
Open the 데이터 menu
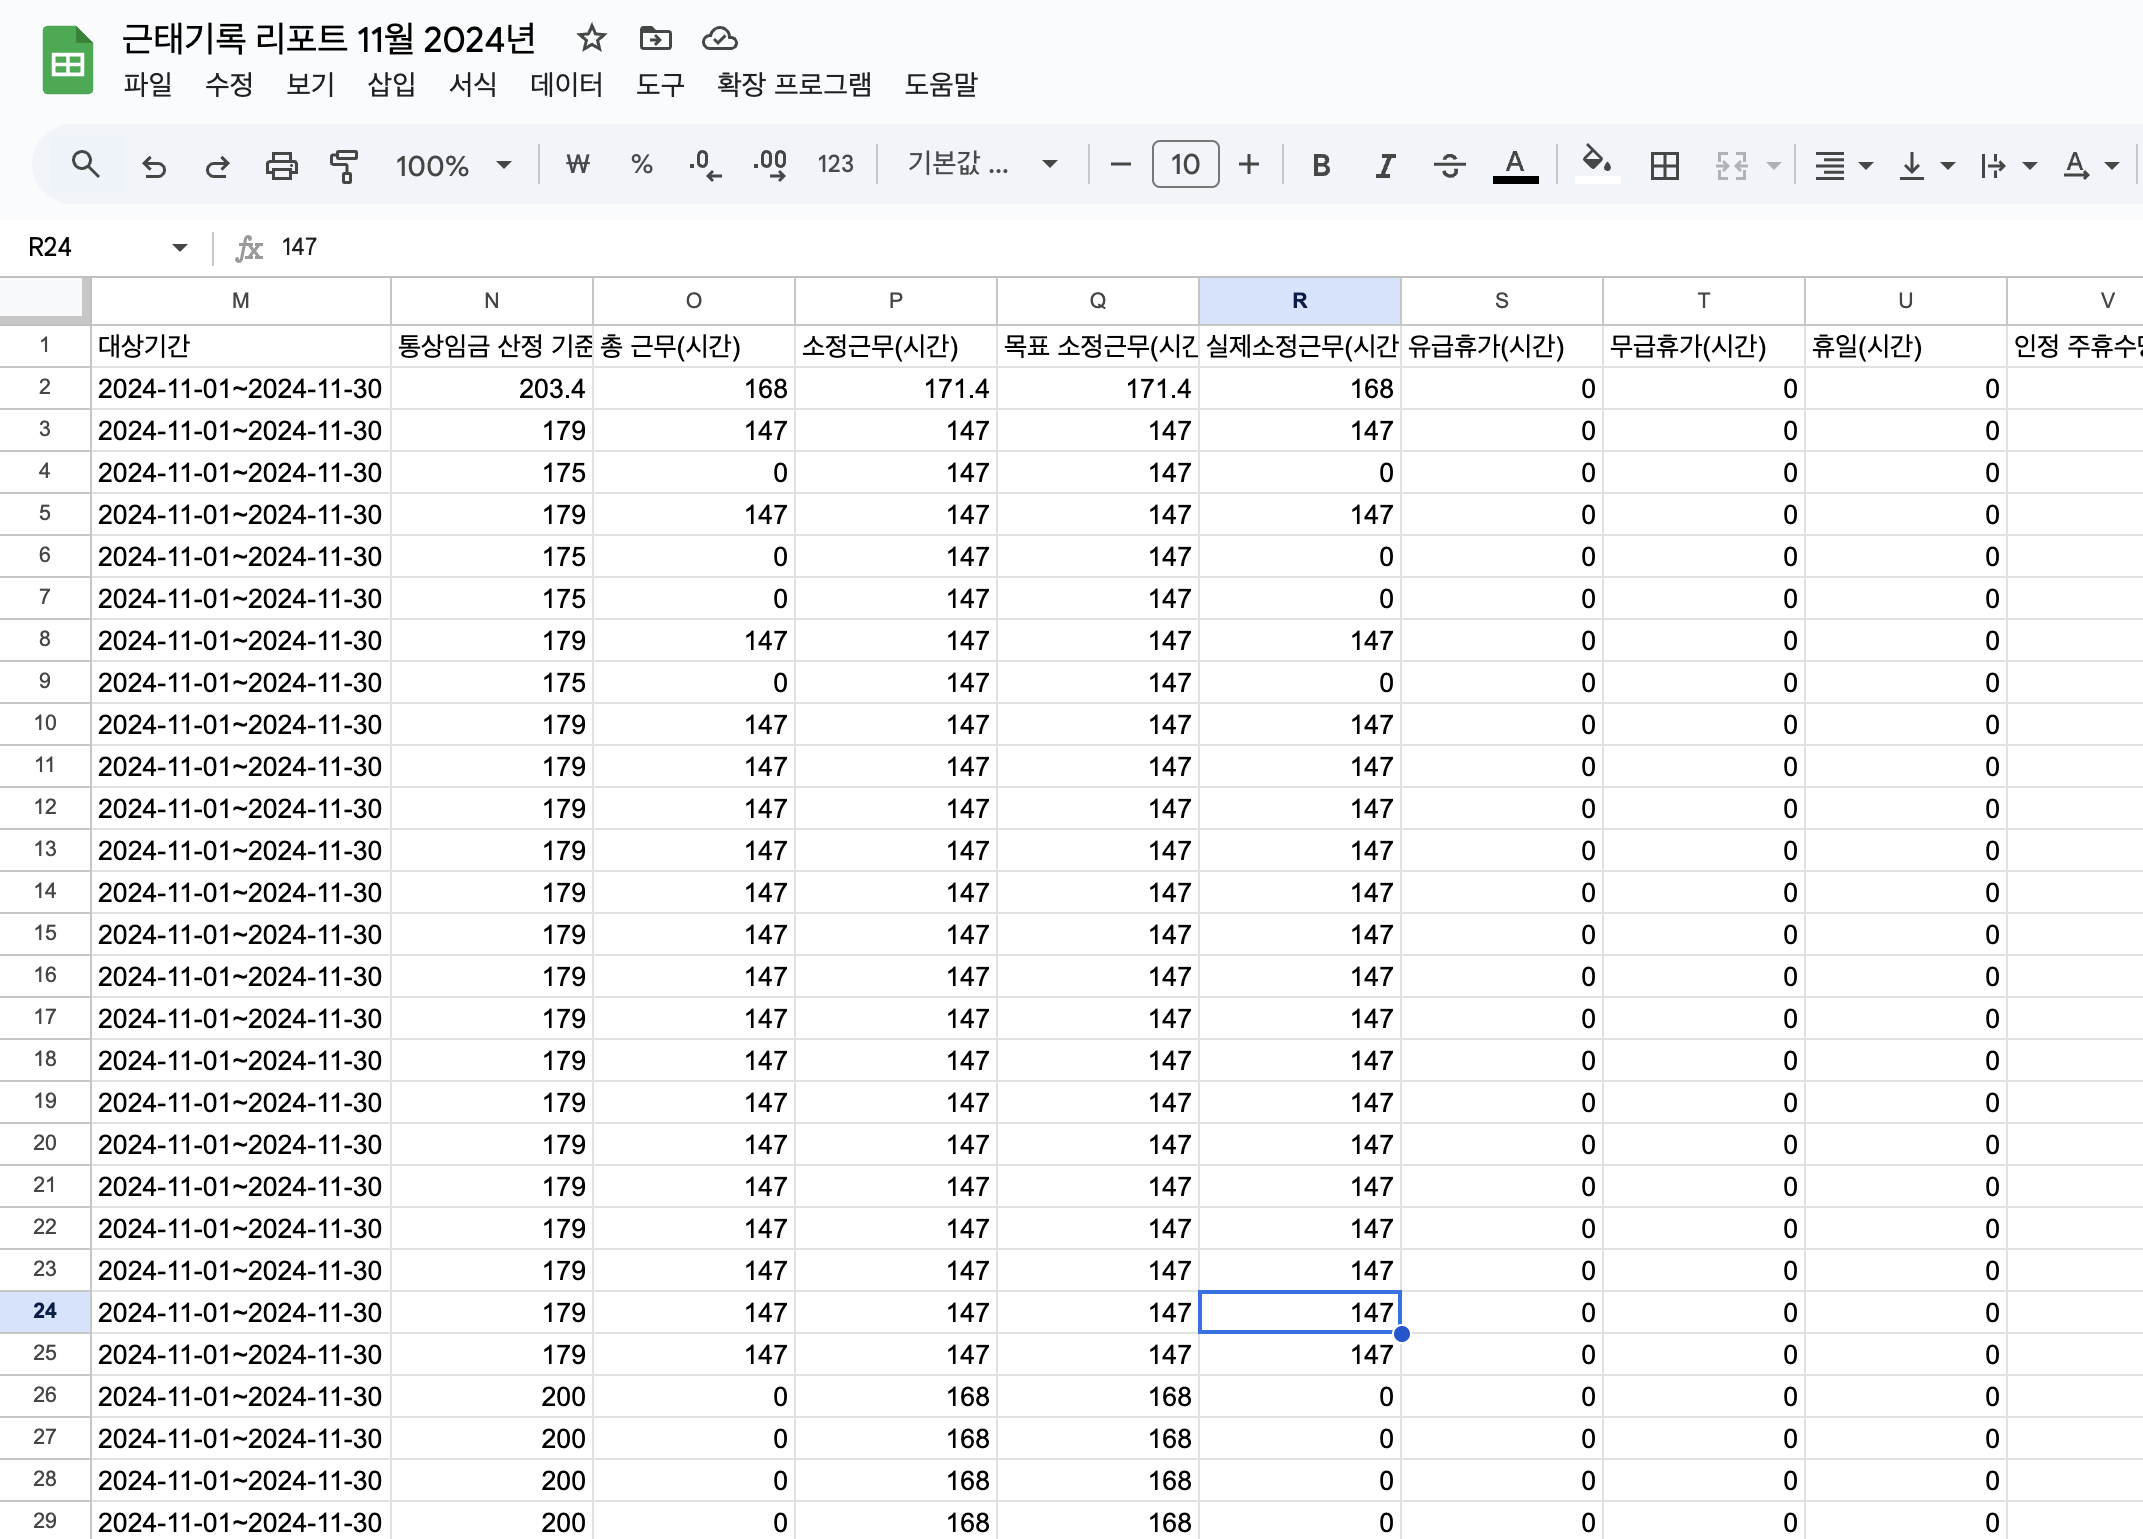[566, 85]
